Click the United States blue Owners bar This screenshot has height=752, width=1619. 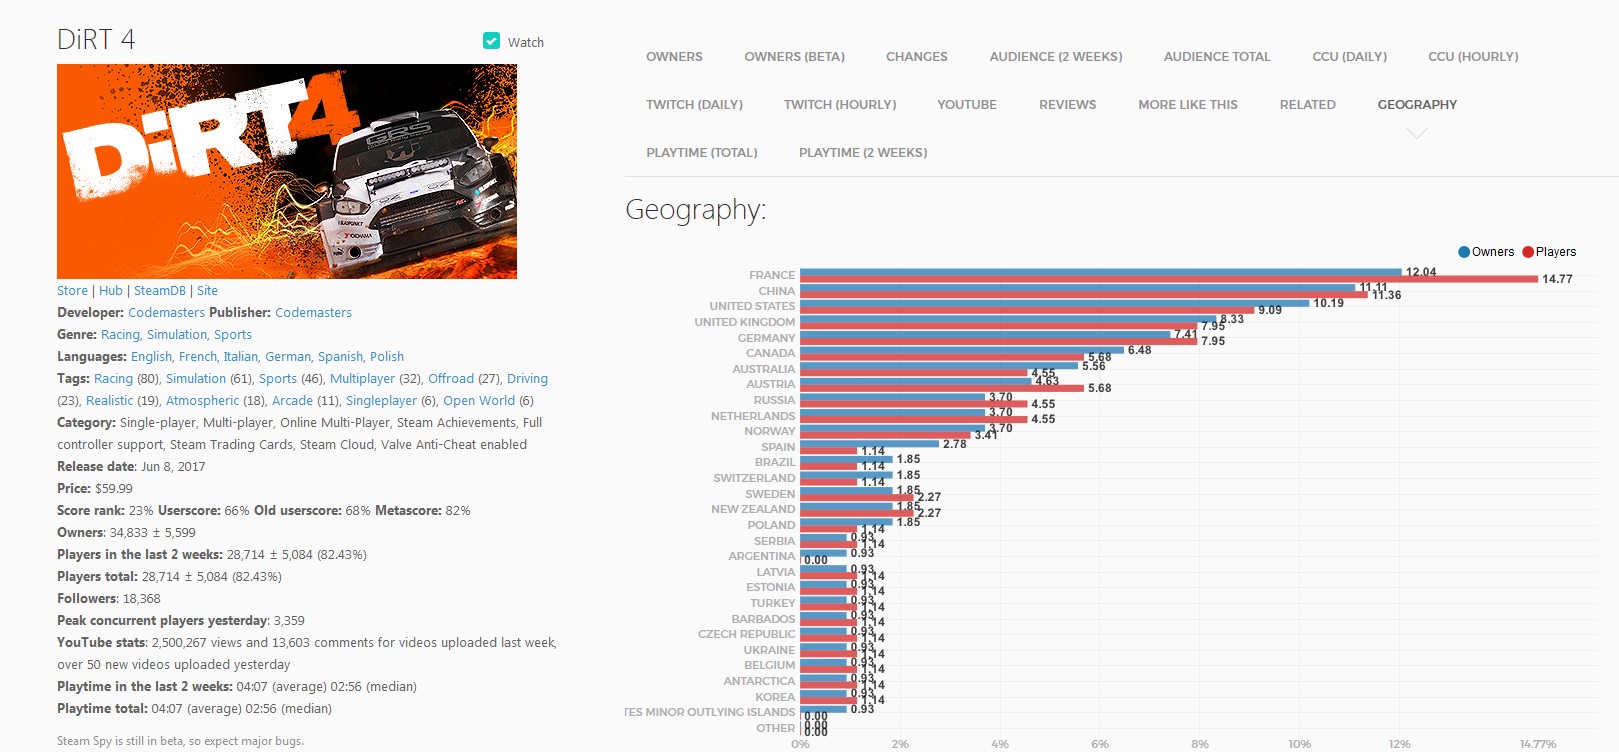click(x=1054, y=303)
